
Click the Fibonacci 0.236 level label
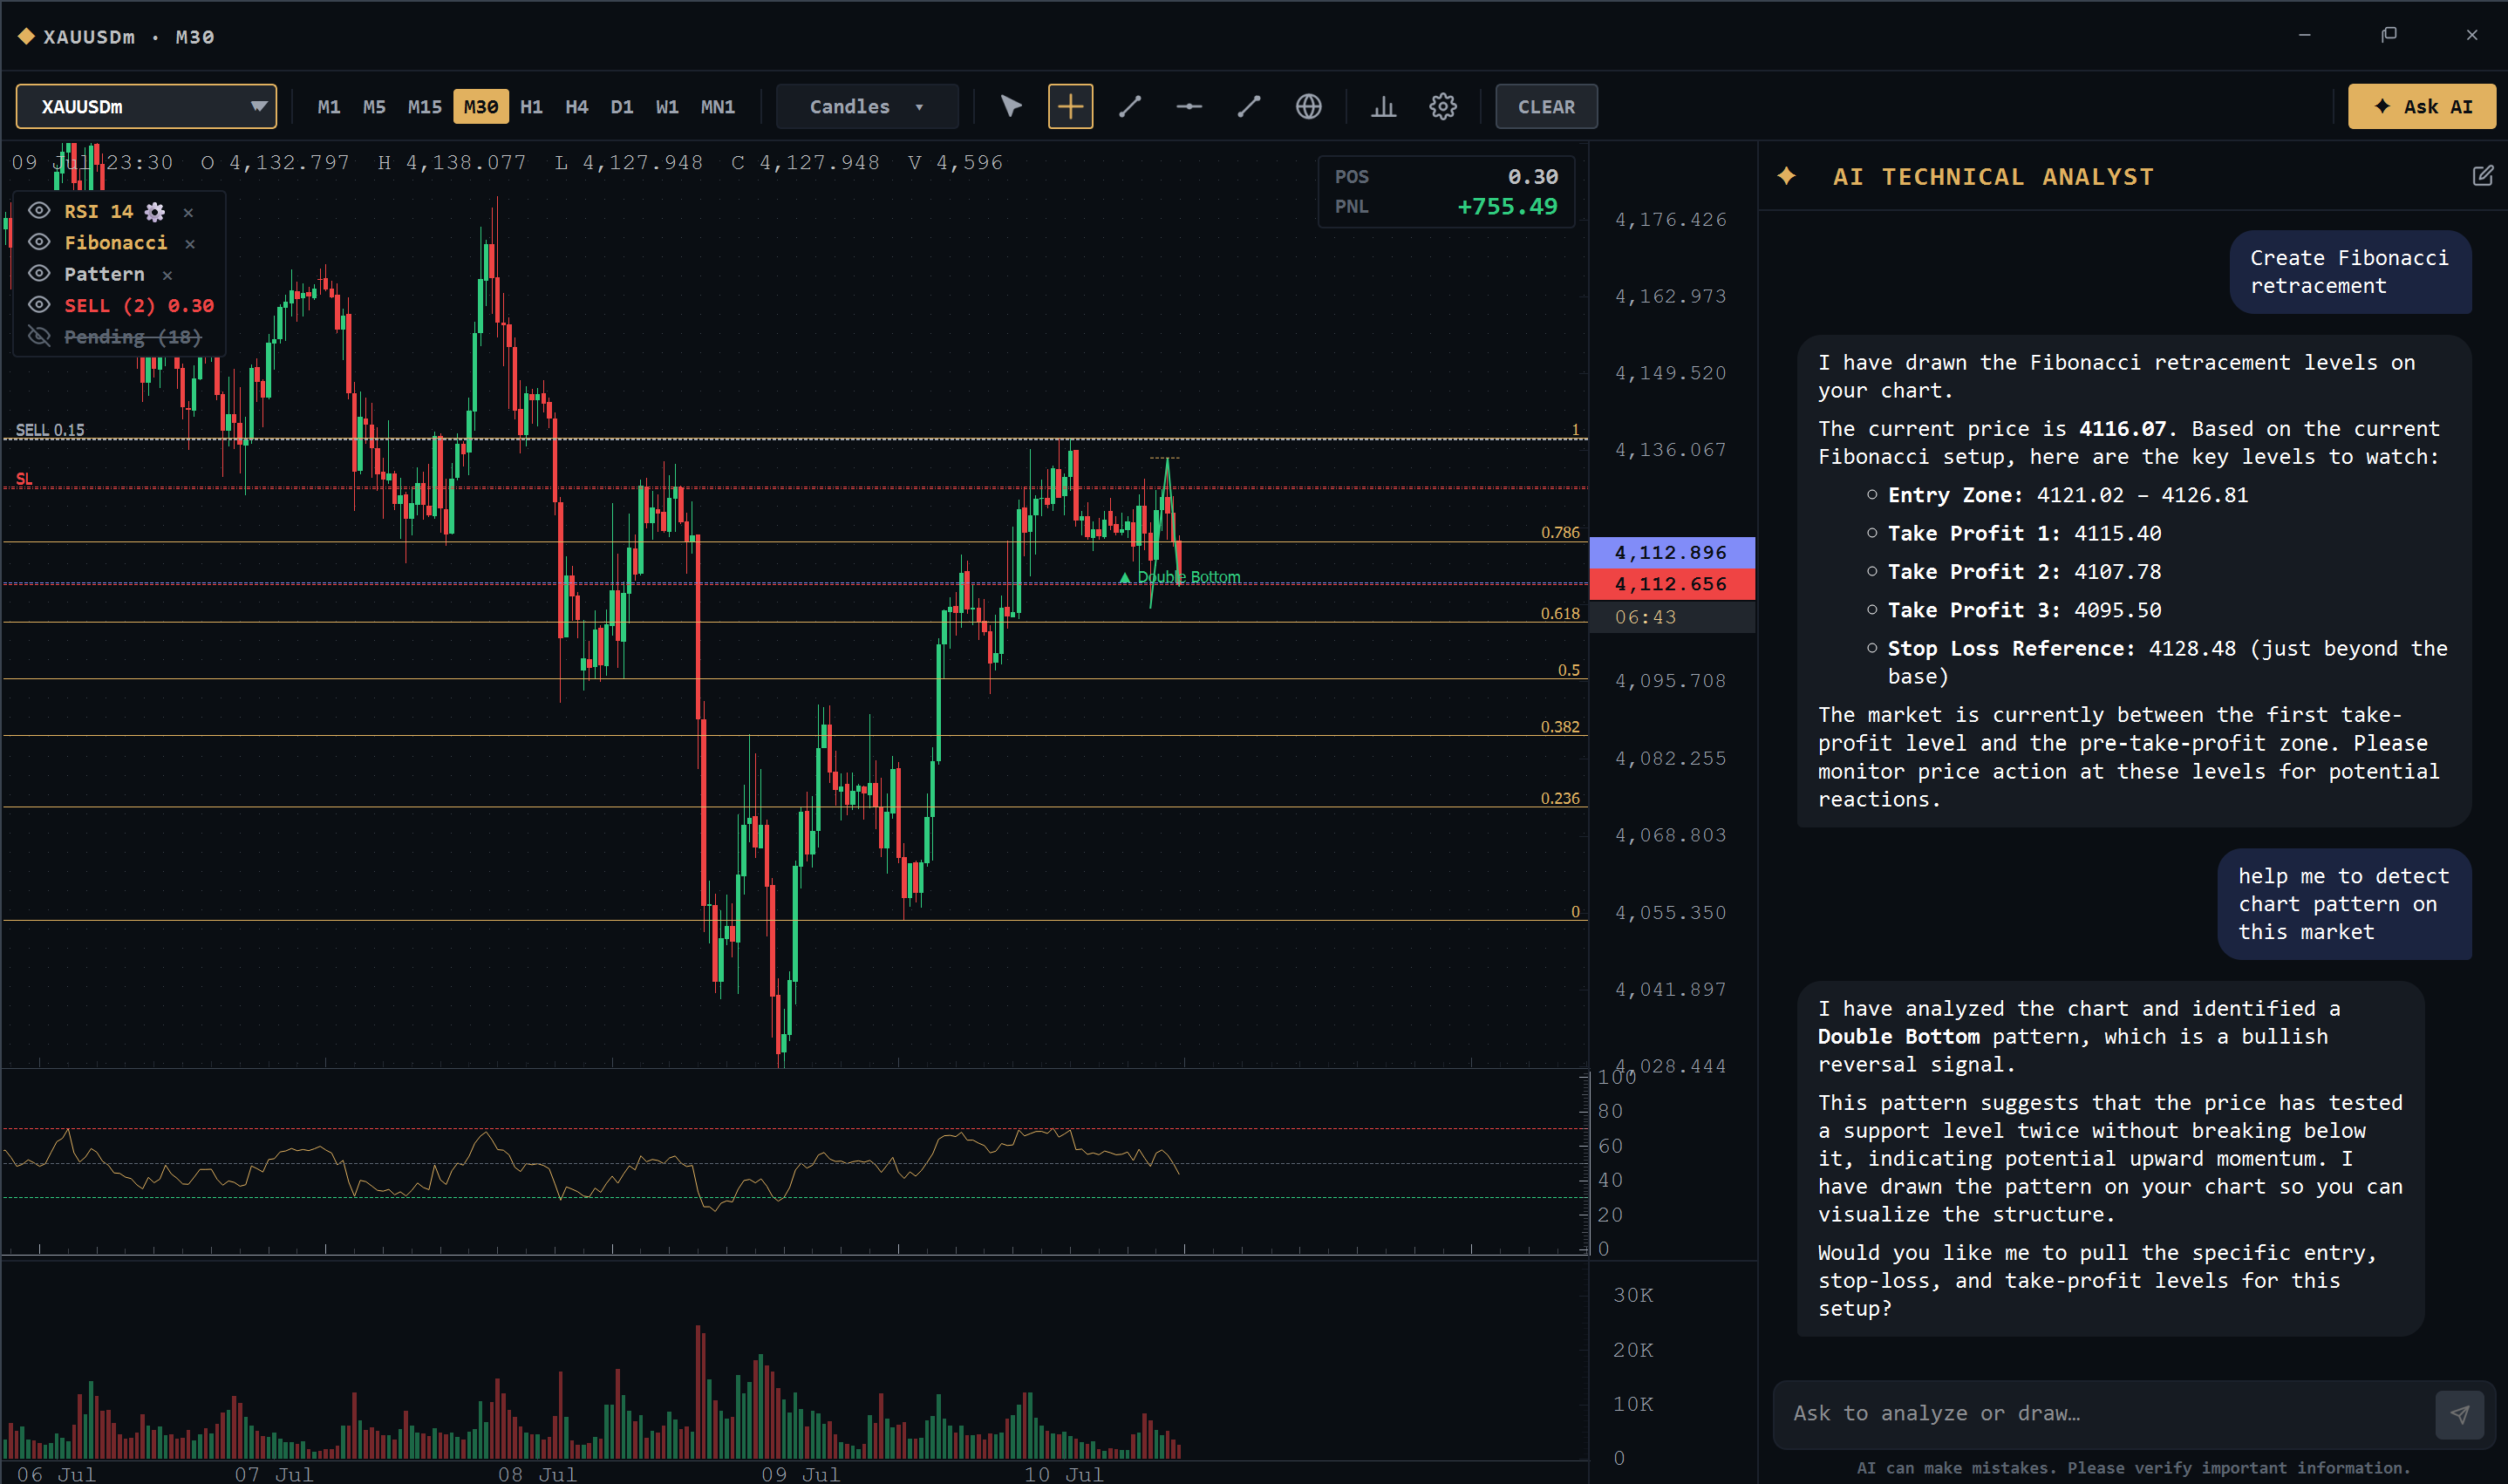(1560, 798)
